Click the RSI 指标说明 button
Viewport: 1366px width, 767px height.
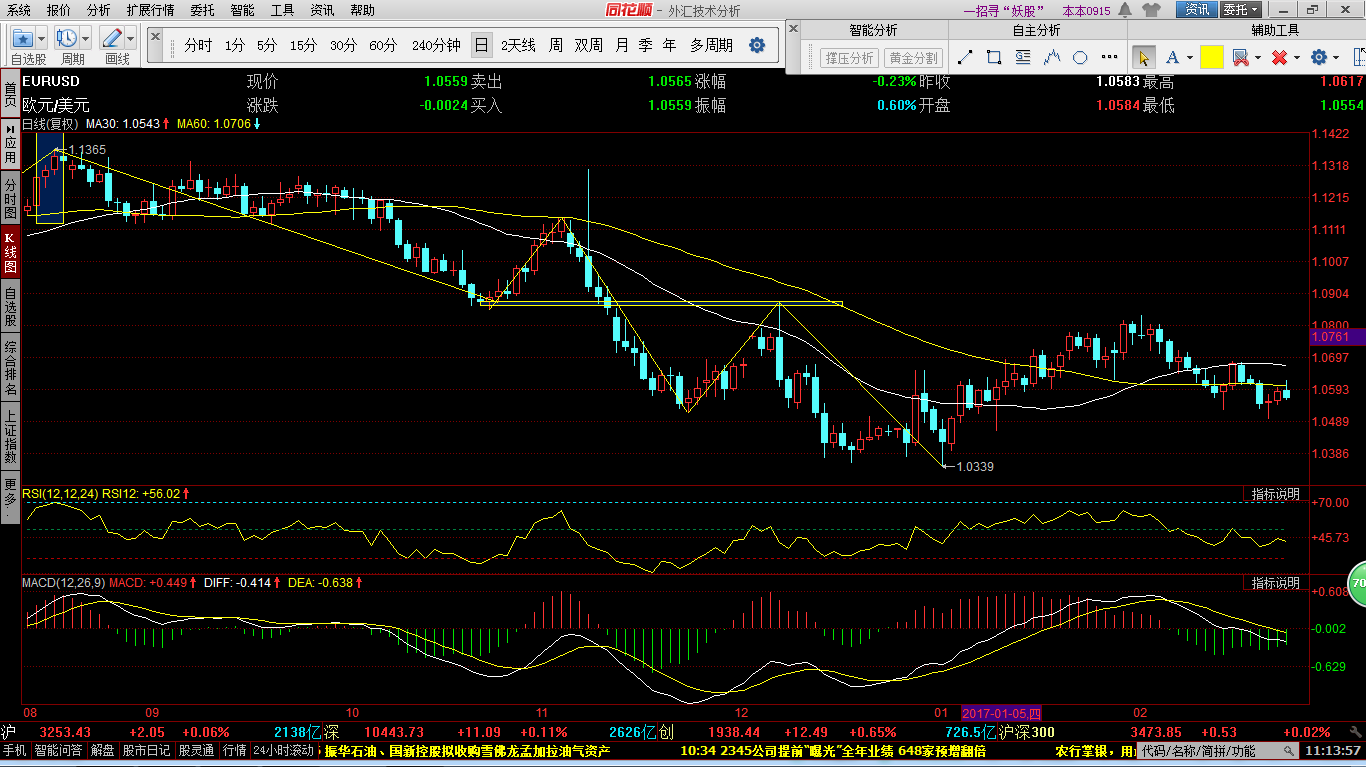click(1275, 494)
